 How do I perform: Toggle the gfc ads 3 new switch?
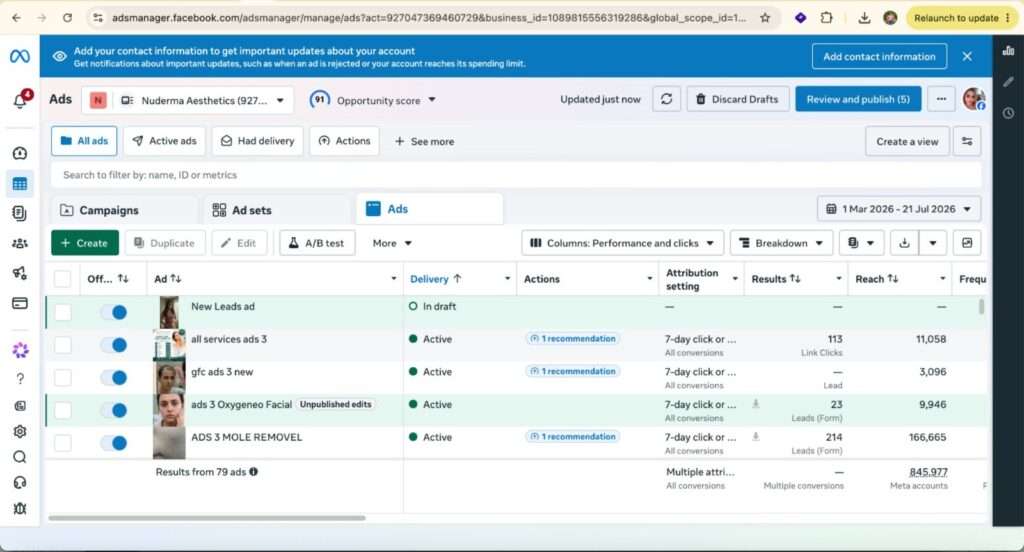click(x=114, y=378)
